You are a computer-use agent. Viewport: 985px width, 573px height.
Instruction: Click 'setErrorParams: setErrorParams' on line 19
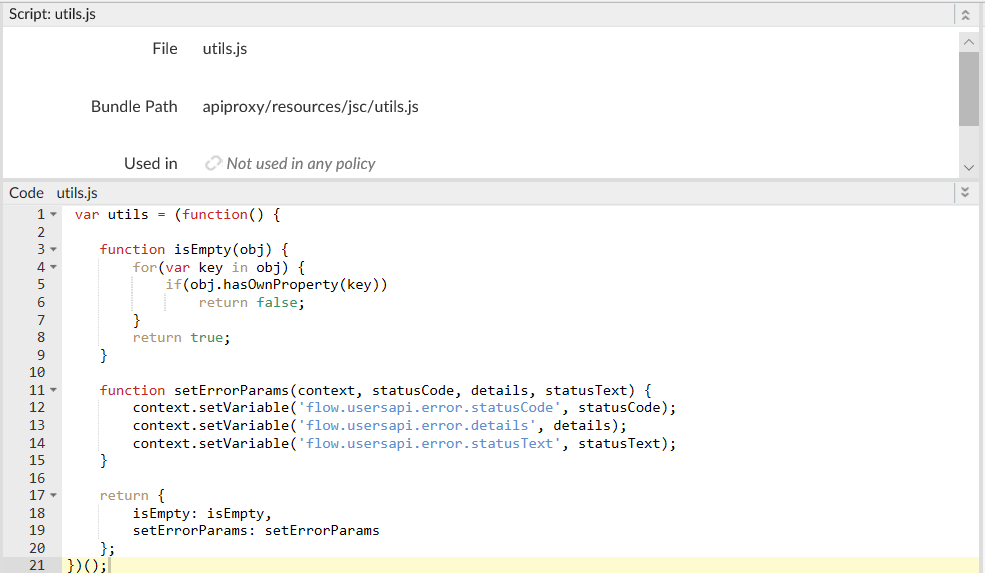(x=256, y=531)
